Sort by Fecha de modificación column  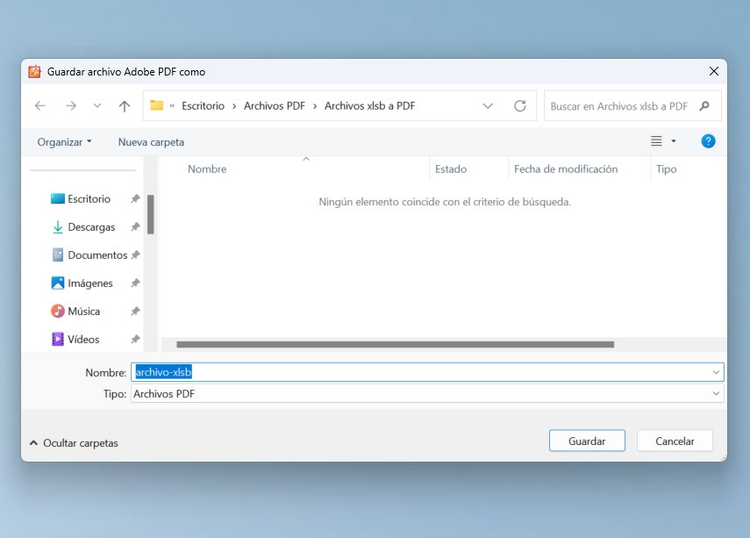click(566, 169)
